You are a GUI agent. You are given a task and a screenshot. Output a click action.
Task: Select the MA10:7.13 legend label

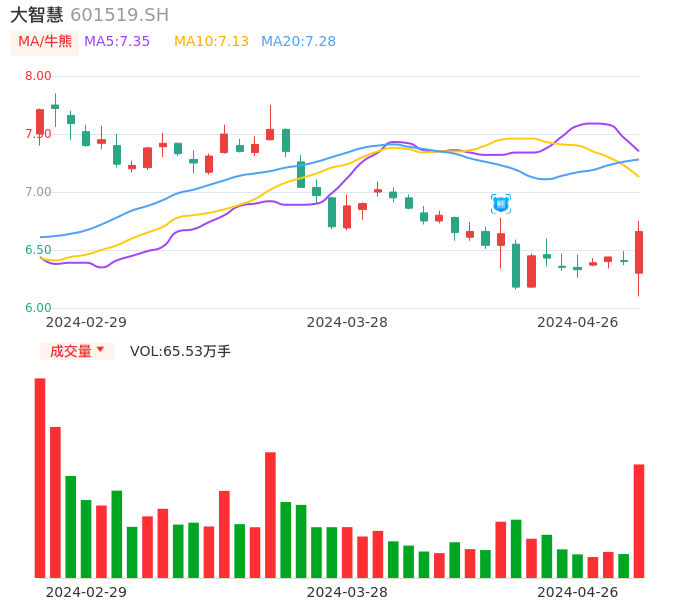(x=211, y=42)
